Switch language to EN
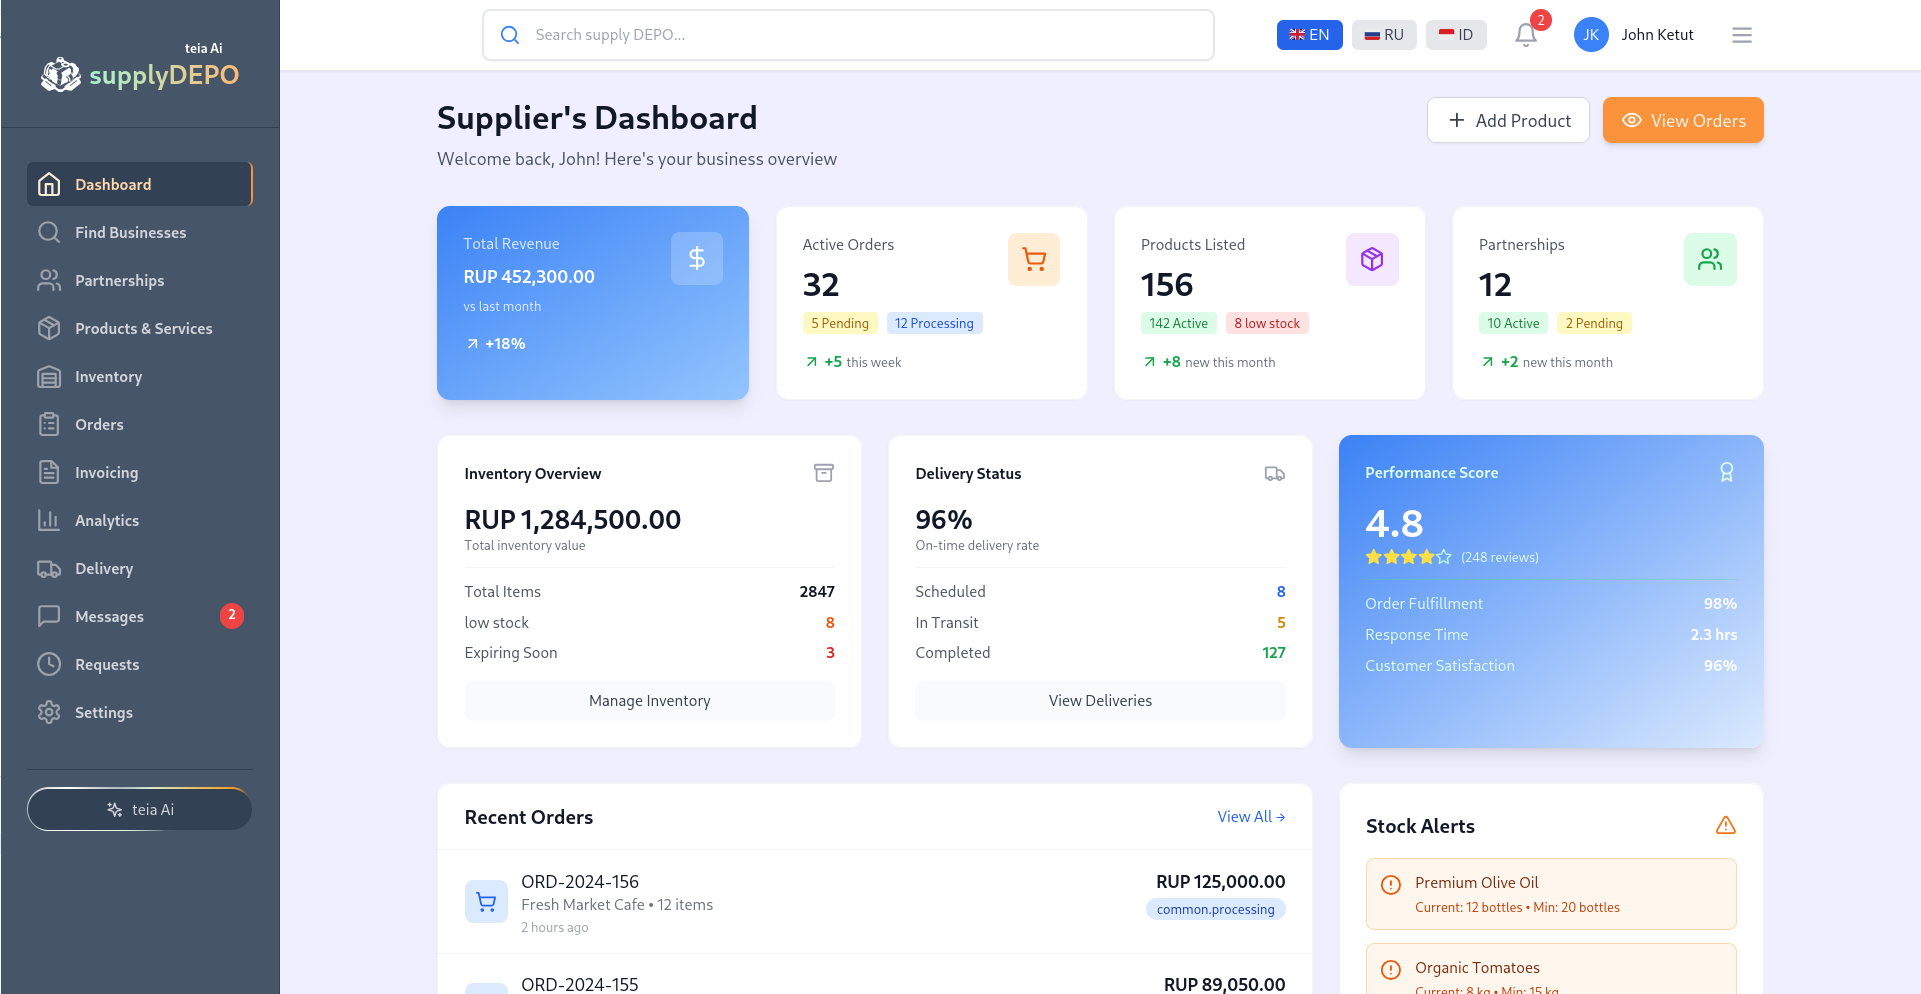 (1309, 35)
